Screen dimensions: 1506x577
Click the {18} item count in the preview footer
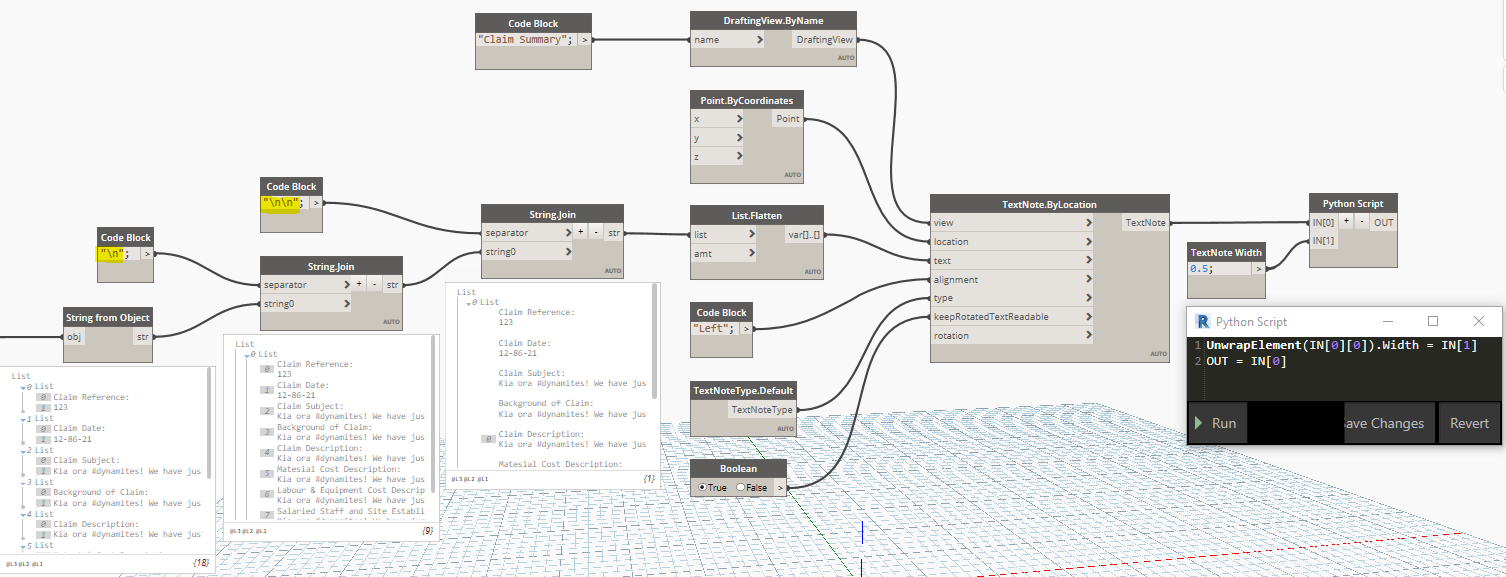point(200,565)
